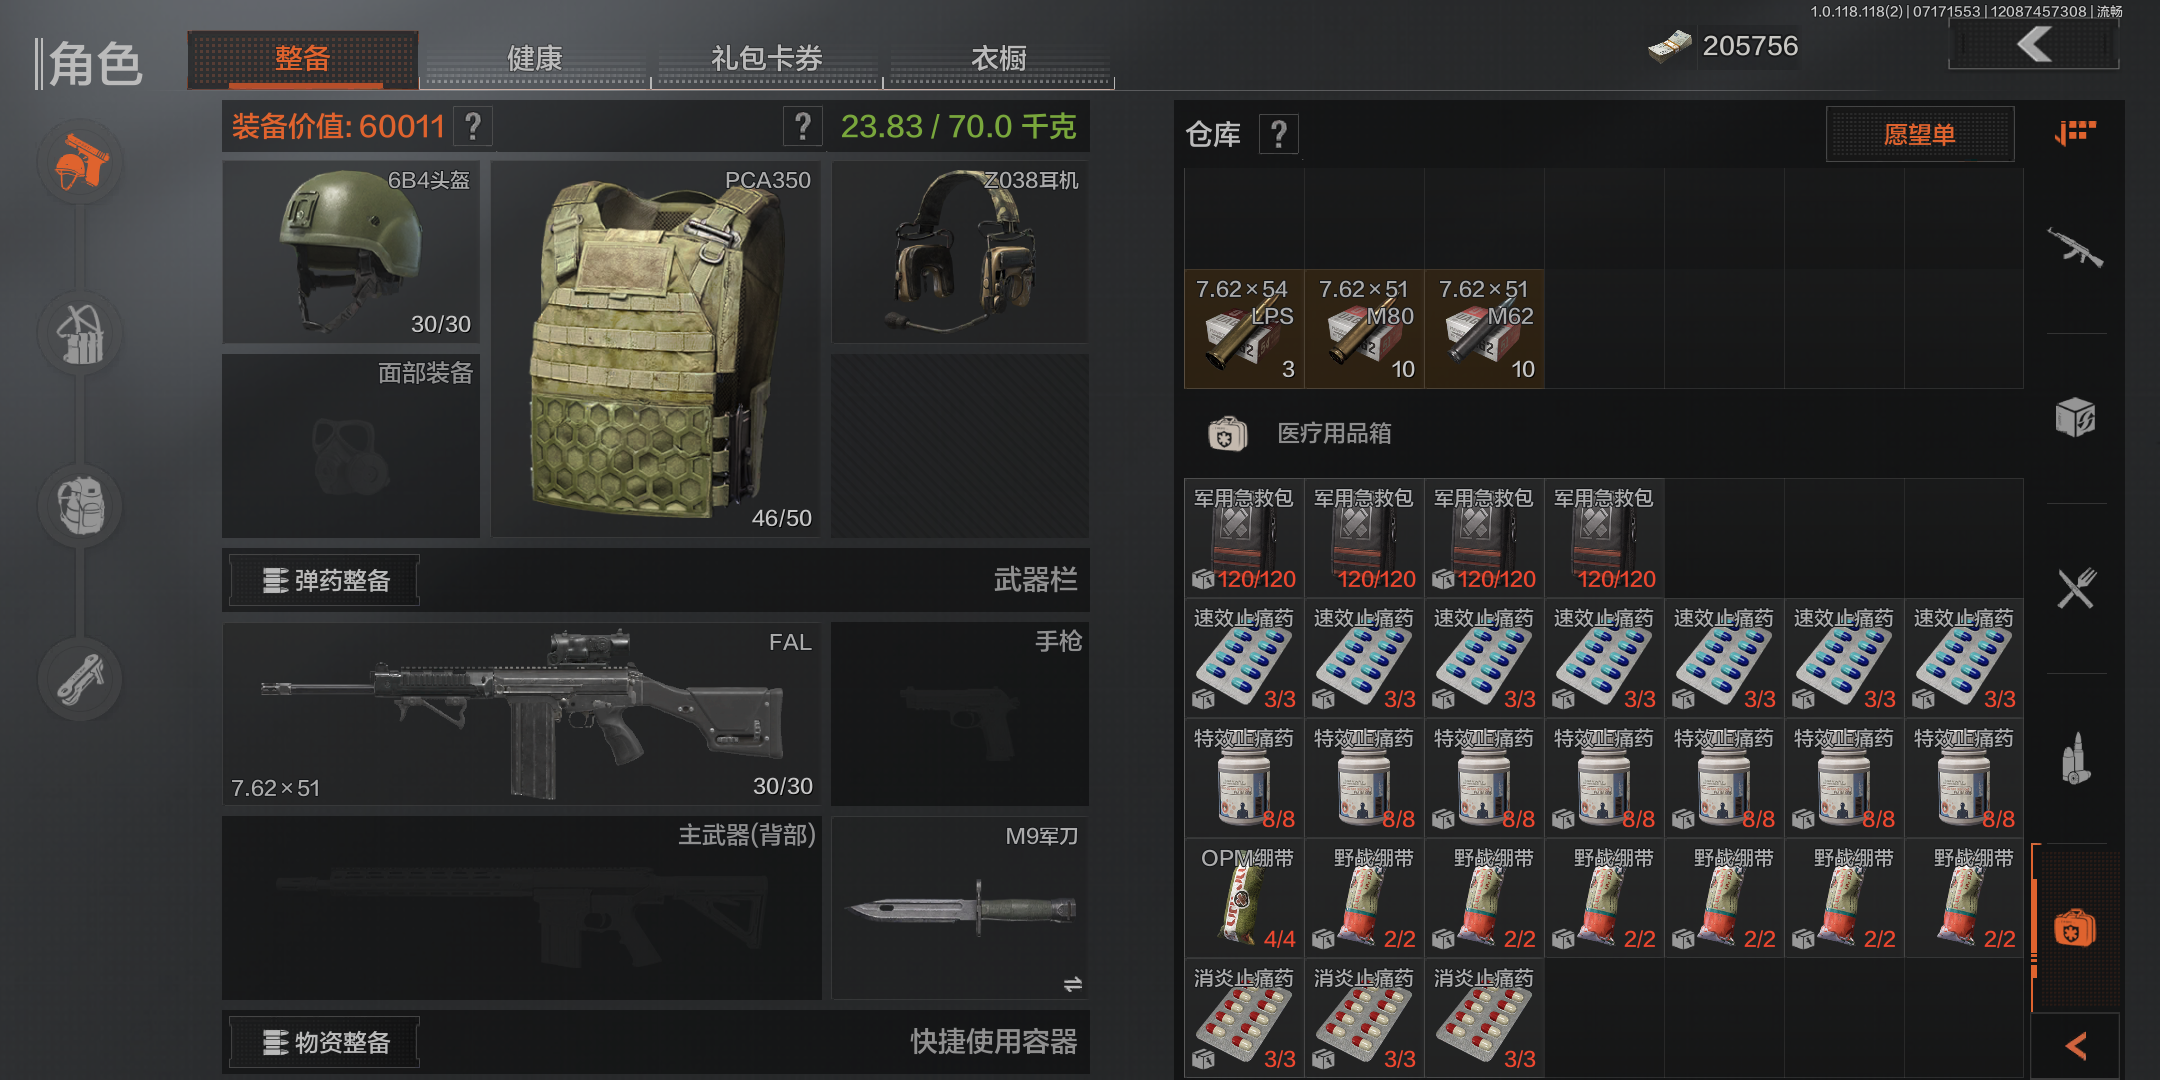The height and width of the screenshot is (1080, 2160).
Task: Click the 武器栏 section label
Action: pos(1035,580)
